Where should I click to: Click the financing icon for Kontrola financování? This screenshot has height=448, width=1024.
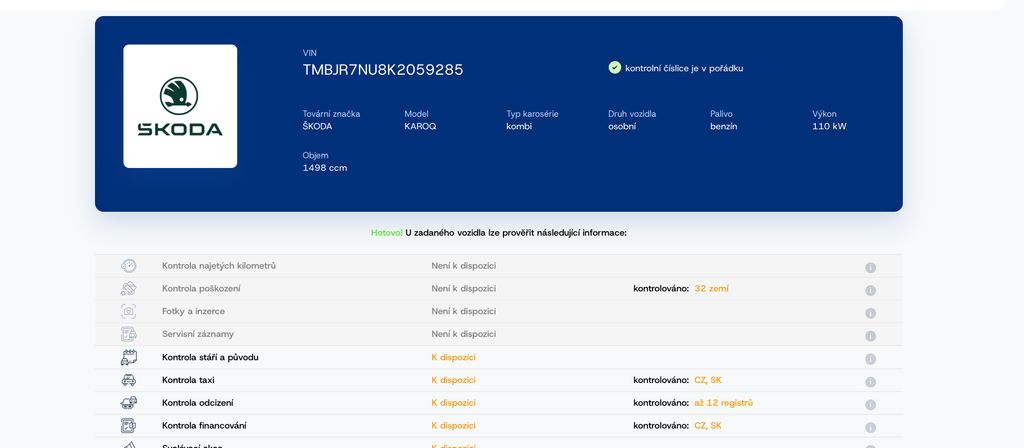[x=129, y=426]
